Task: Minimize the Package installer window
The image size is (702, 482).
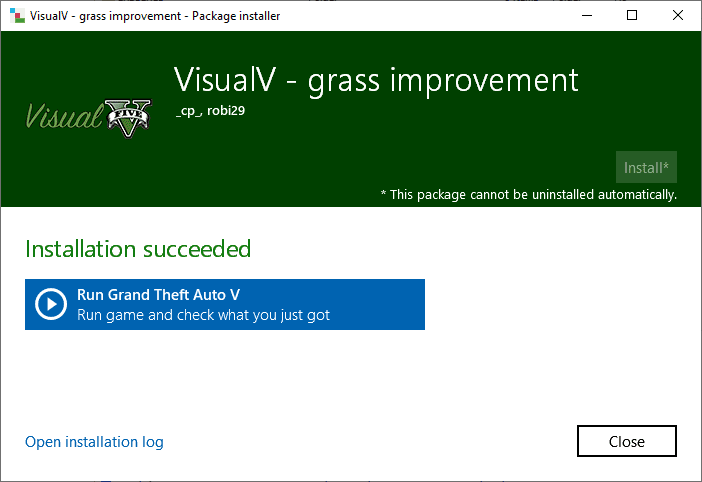Action: (x=586, y=16)
